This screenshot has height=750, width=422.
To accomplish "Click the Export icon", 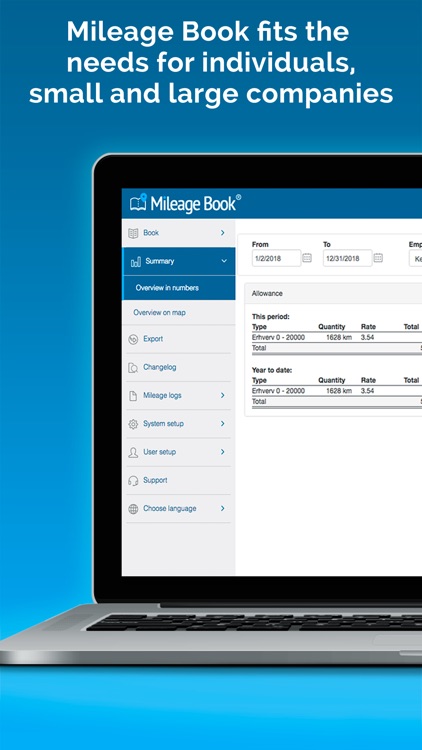I will 133,340.
